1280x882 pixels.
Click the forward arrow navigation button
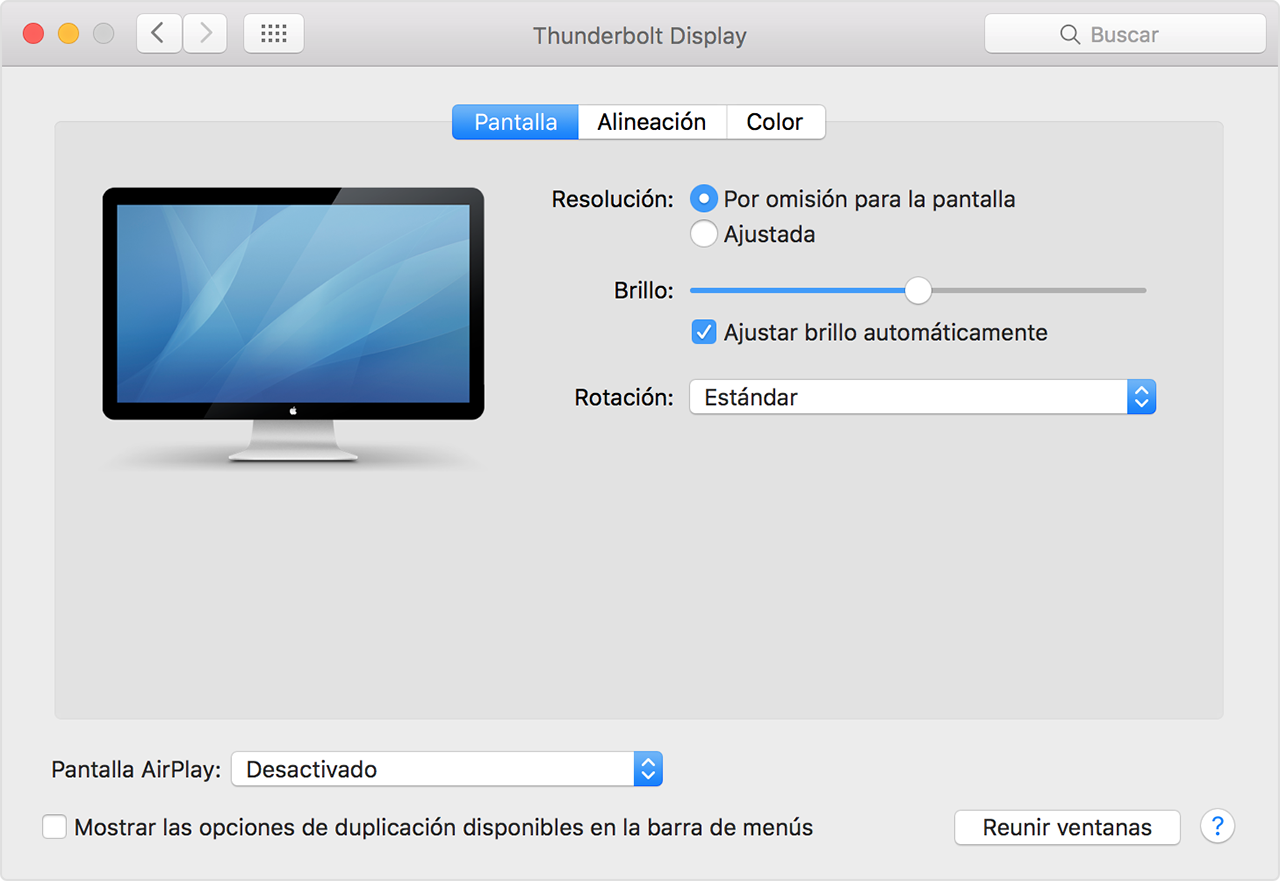tap(206, 34)
